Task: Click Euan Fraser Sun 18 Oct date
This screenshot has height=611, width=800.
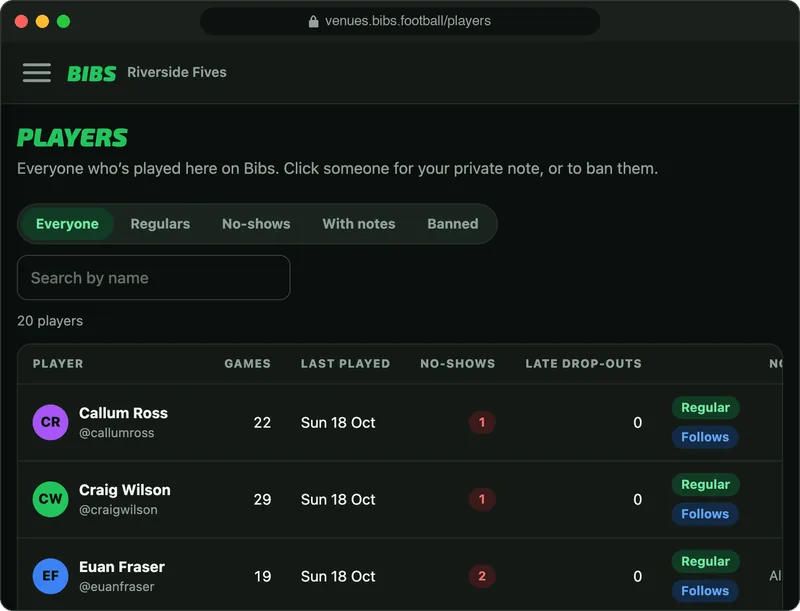Action: click(x=338, y=577)
